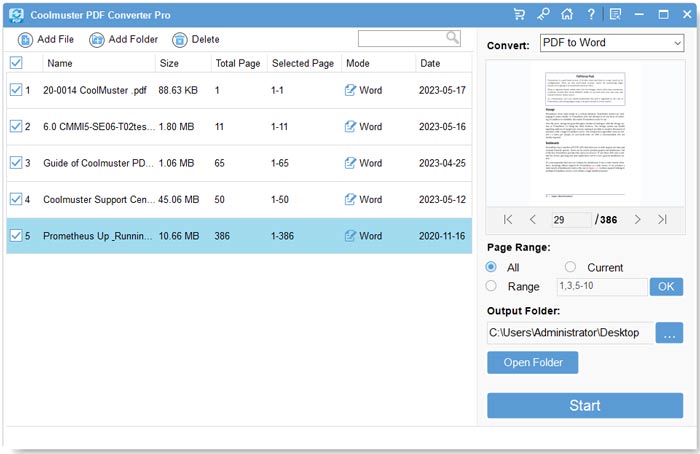The image size is (700, 454).
Task: Select the All page range option
Action: pyautogui.click(x=491, y=267)
